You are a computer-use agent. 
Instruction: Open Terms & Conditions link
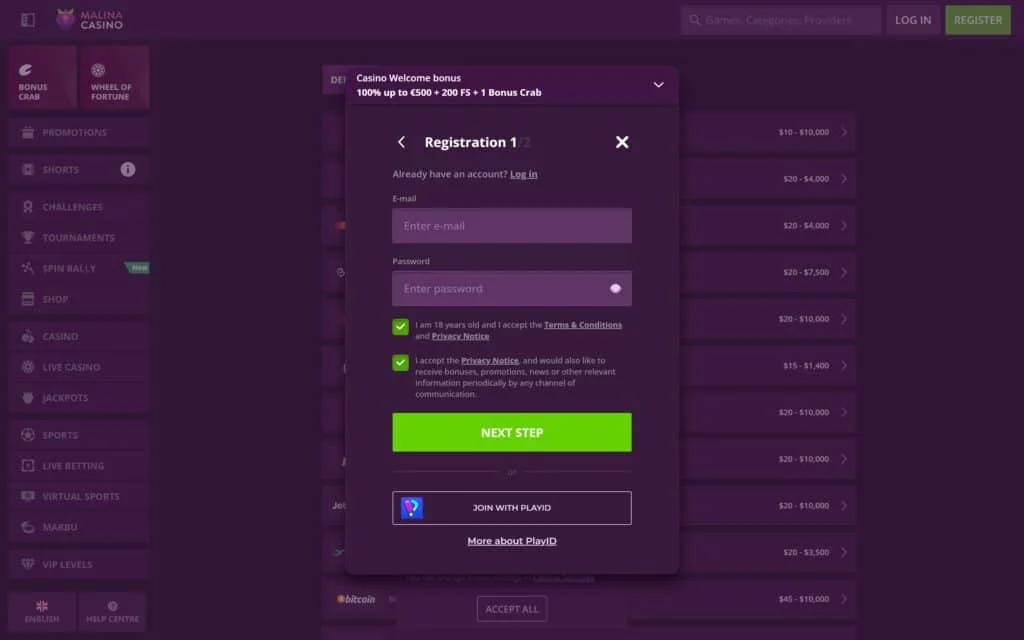pos(583,325)
